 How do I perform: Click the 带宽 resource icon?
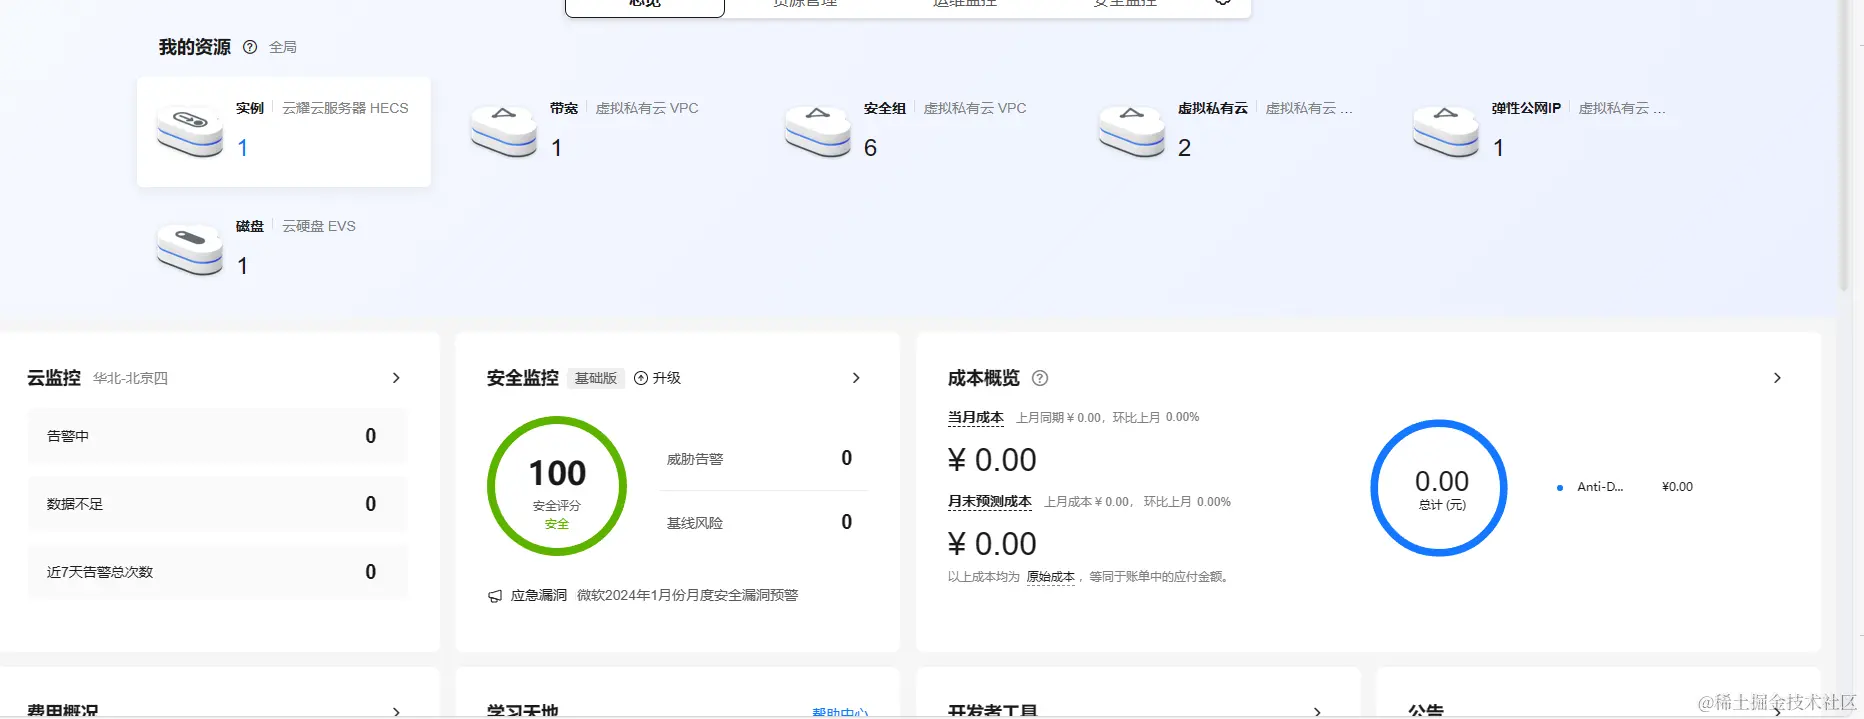[504, 131]
